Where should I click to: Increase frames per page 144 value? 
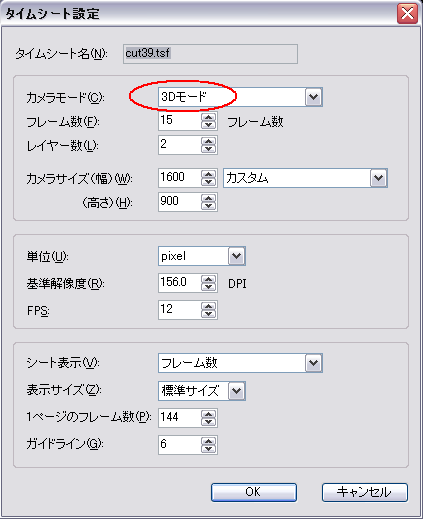[209, 414]
